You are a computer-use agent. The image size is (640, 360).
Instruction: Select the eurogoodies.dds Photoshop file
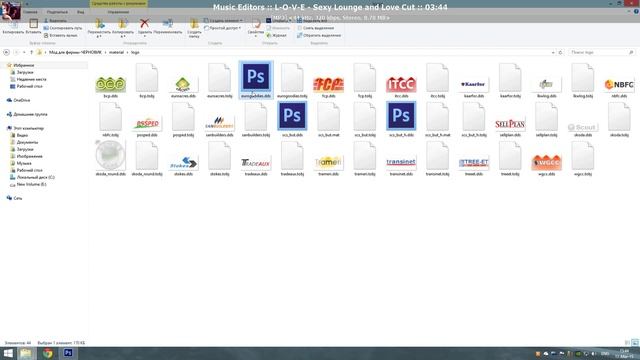click(x=256, y=80)
